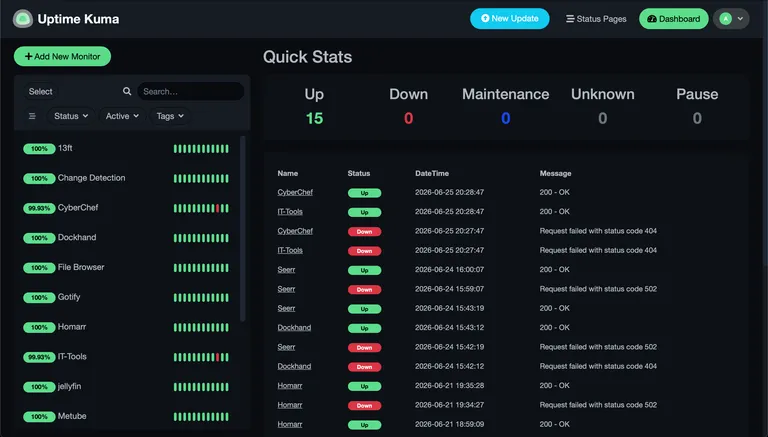The width and height of the screenshot is (768, 437).
Task: Click Down badge at 2026-06-25 20:27:47 CyberChef row
Action: (x=364, y=232)
